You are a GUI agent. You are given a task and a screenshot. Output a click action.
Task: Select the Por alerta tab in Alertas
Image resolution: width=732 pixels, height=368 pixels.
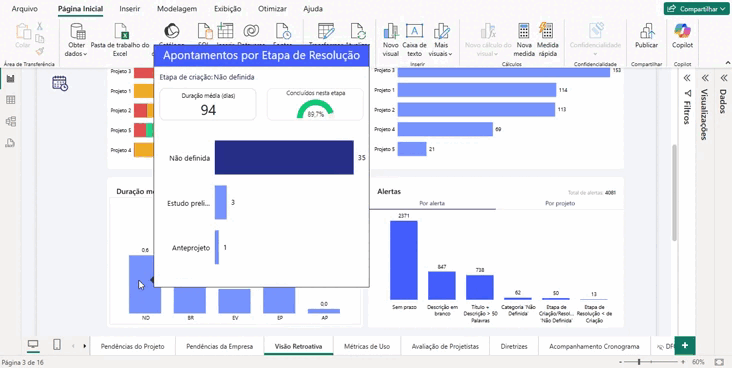tap(432, 204)
